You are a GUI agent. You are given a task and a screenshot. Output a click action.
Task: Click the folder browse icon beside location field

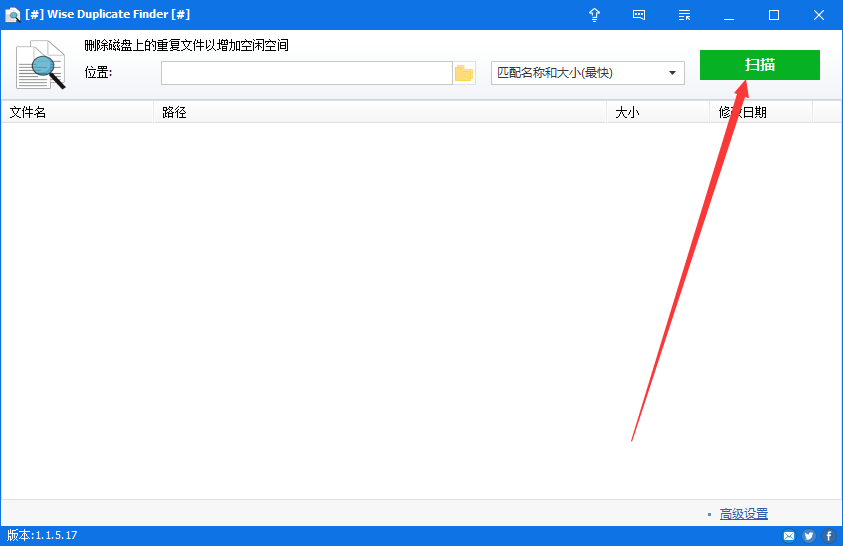(x=464, y=73)
